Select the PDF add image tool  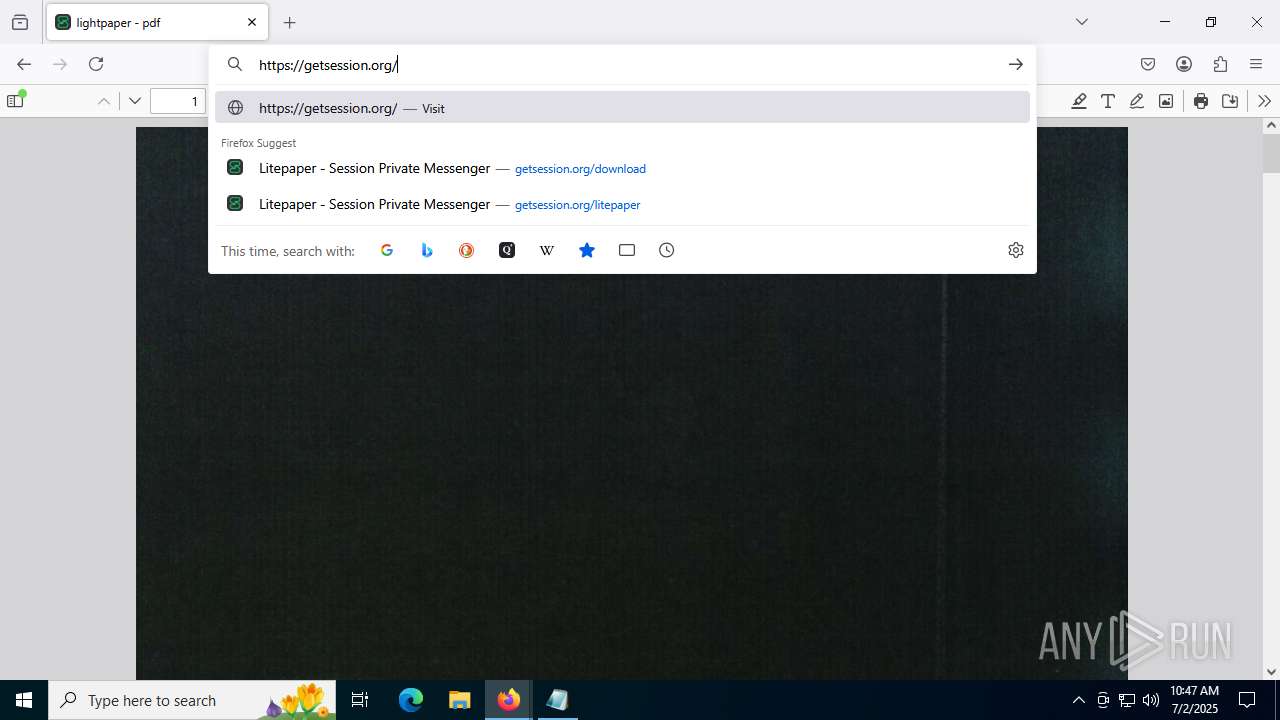coord(1166,101)
